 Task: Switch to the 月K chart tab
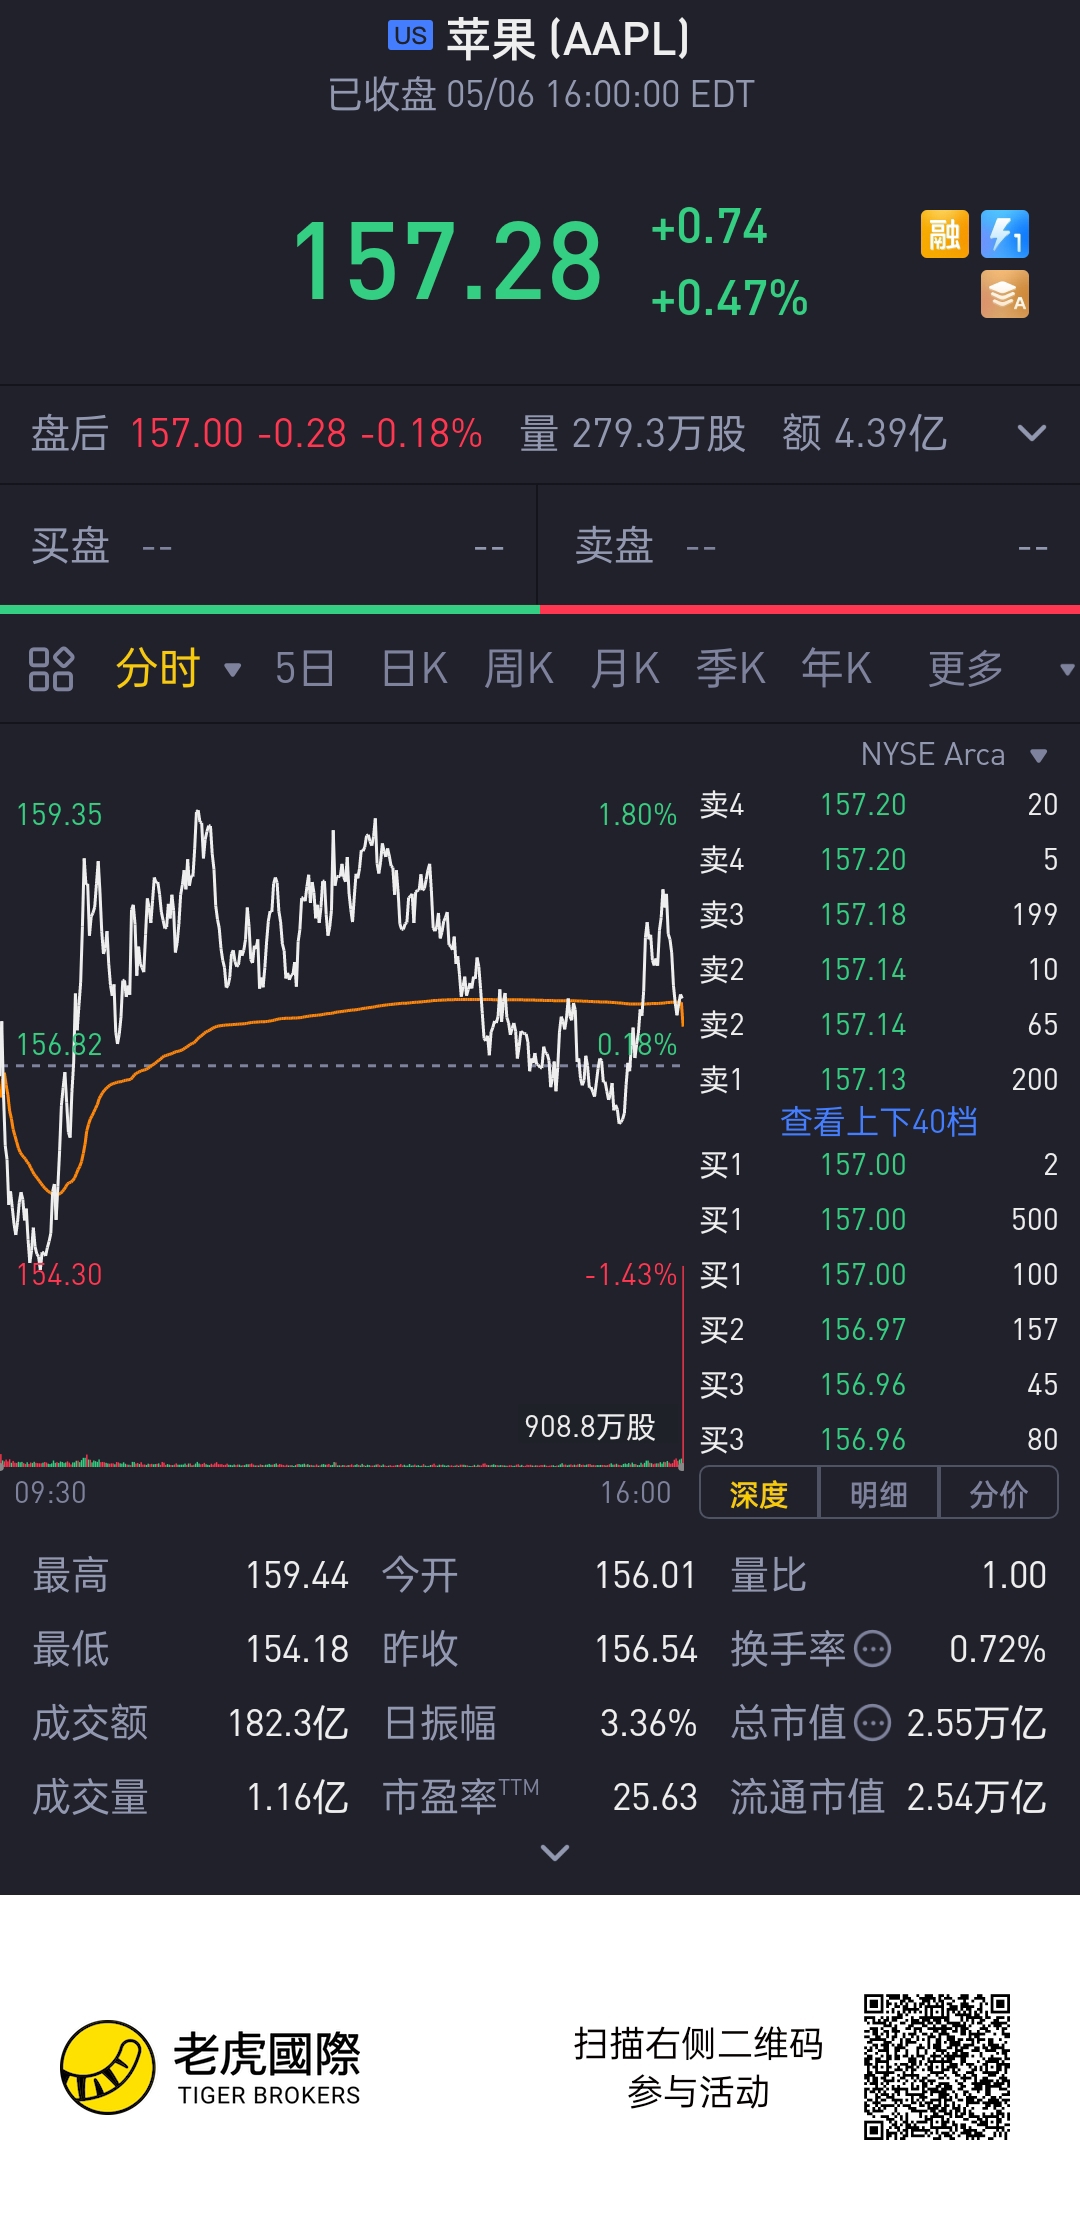coord(625,669)
